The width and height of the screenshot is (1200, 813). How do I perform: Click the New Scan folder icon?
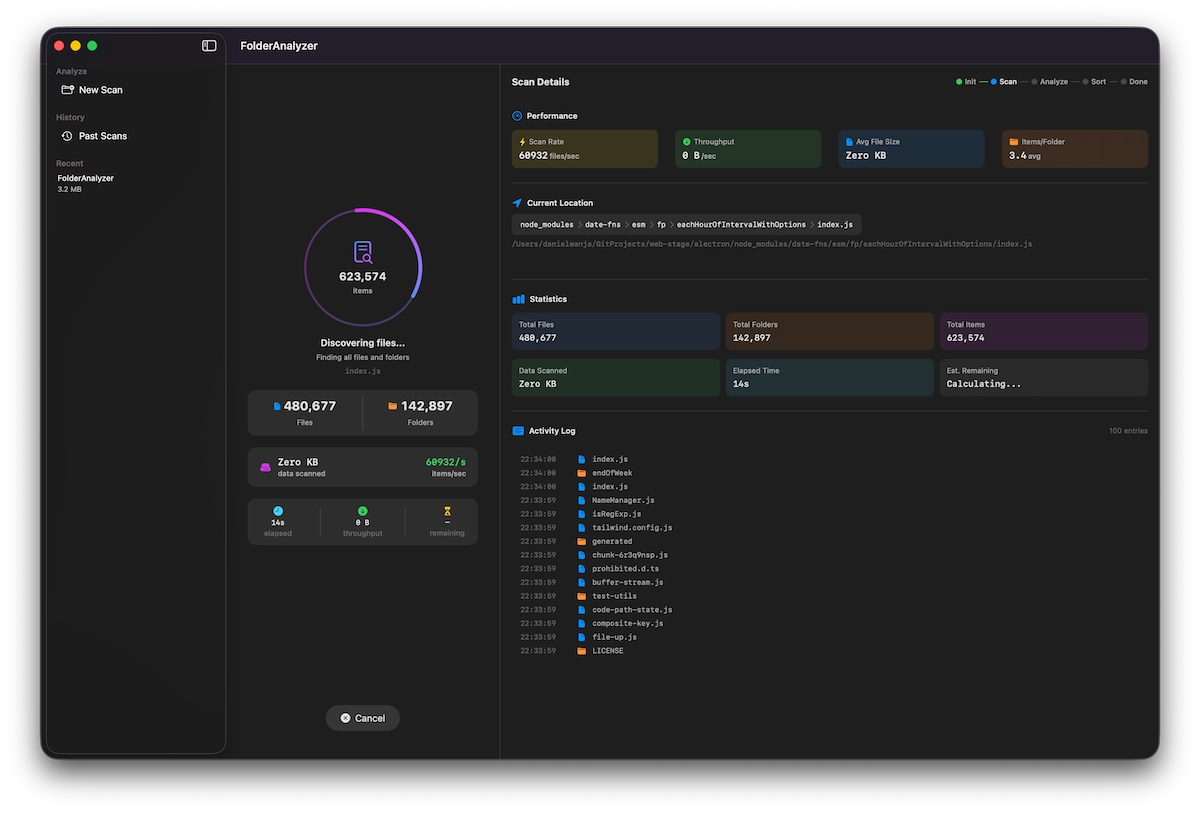(67, 90)
